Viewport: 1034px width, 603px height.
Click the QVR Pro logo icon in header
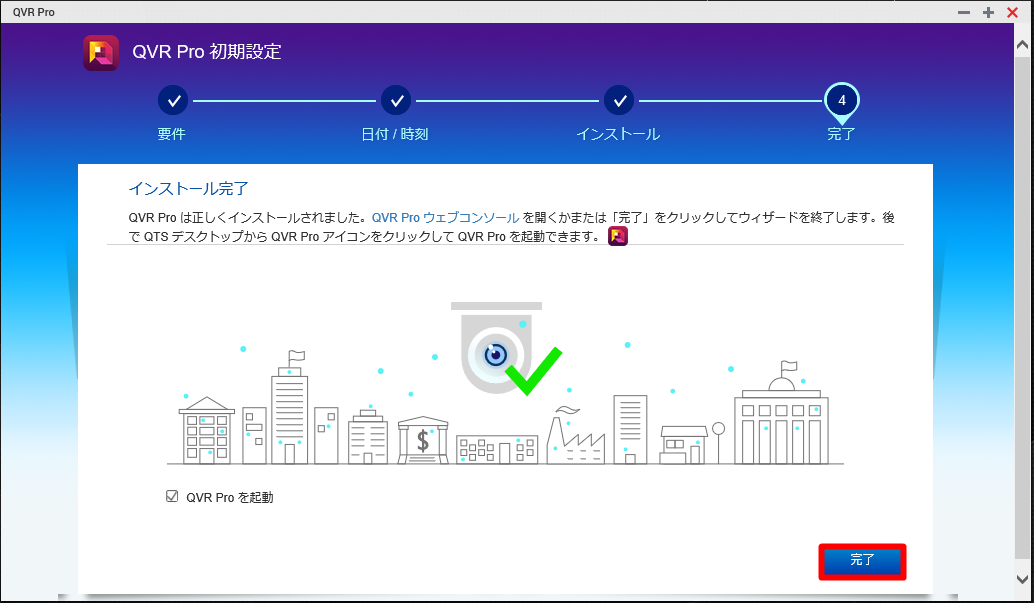pyautogui.click(x=101, y=53)
